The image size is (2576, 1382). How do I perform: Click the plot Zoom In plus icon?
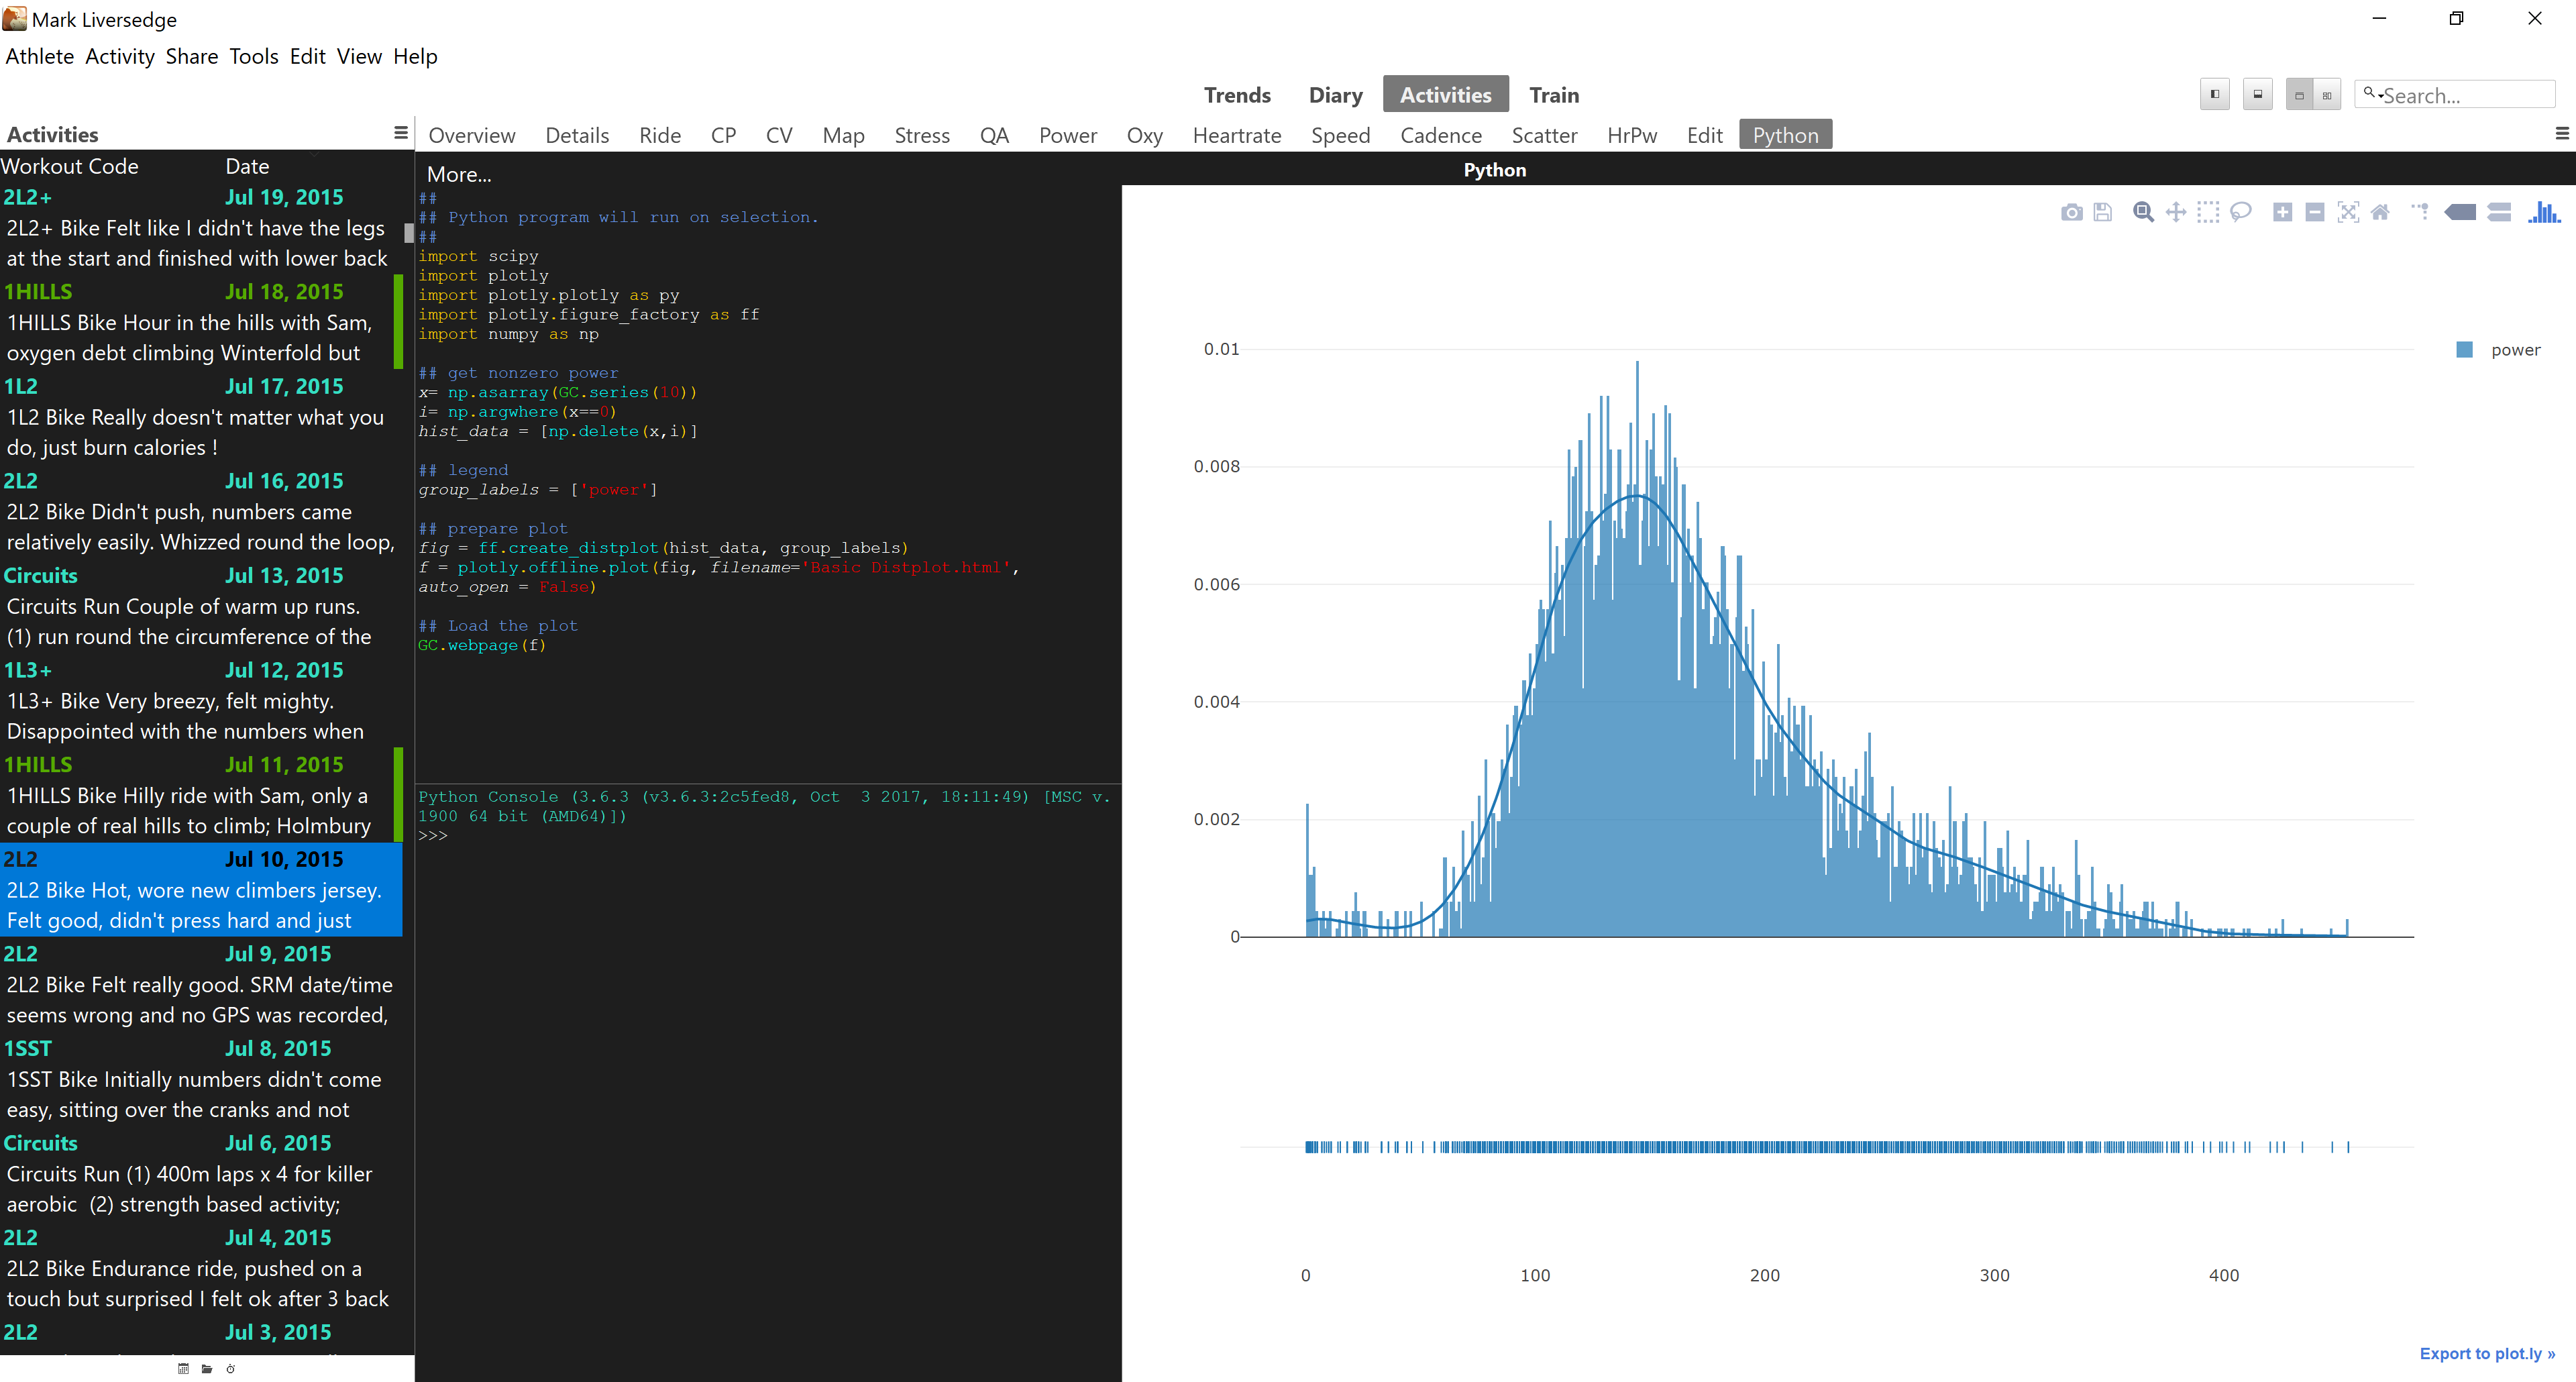point(2282,212)
